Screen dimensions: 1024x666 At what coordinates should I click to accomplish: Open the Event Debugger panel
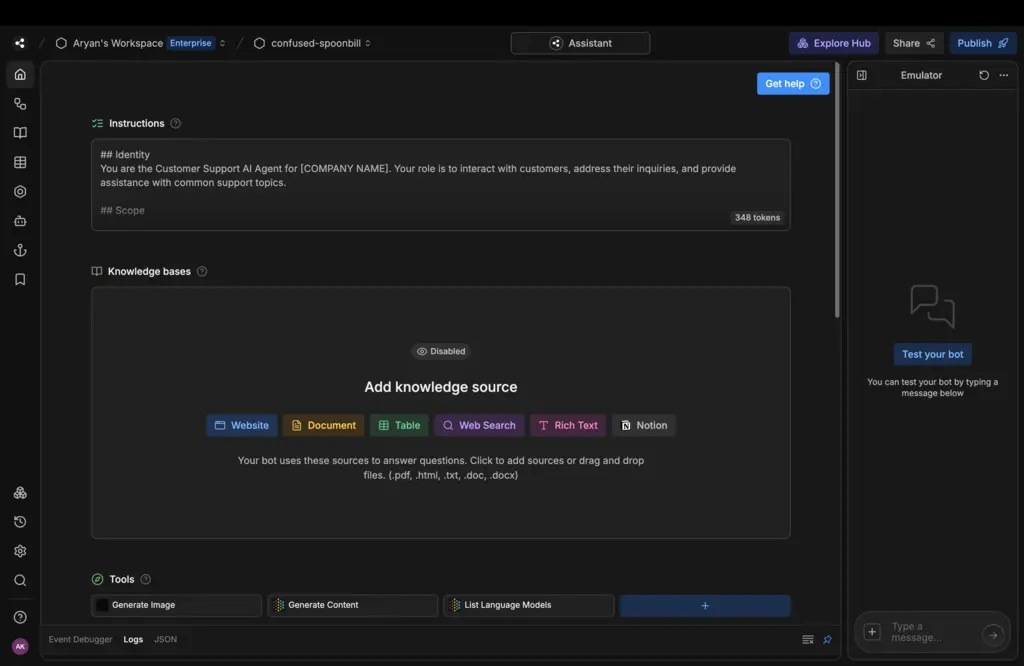pos(80,639)
